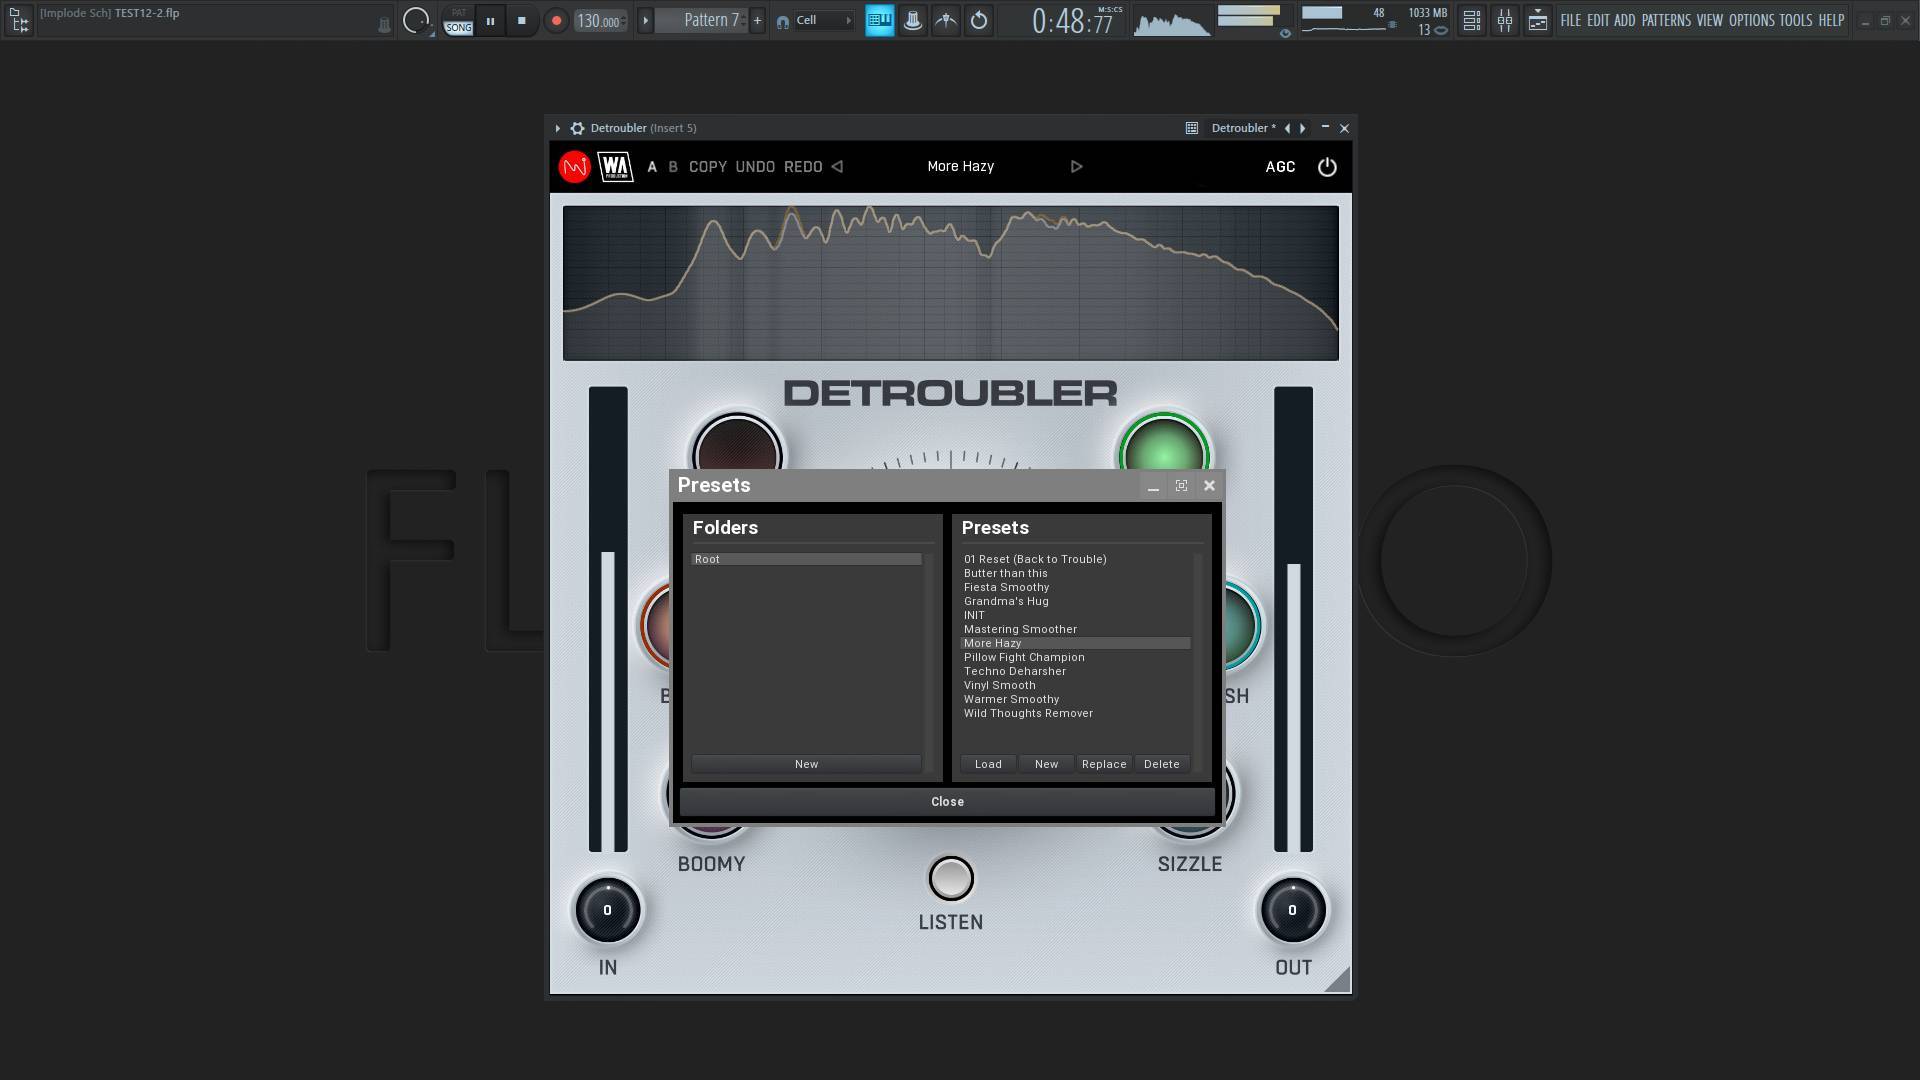Select previous plugin preset arrow in title bar
The image size is (1920, 1080).
1287,128
